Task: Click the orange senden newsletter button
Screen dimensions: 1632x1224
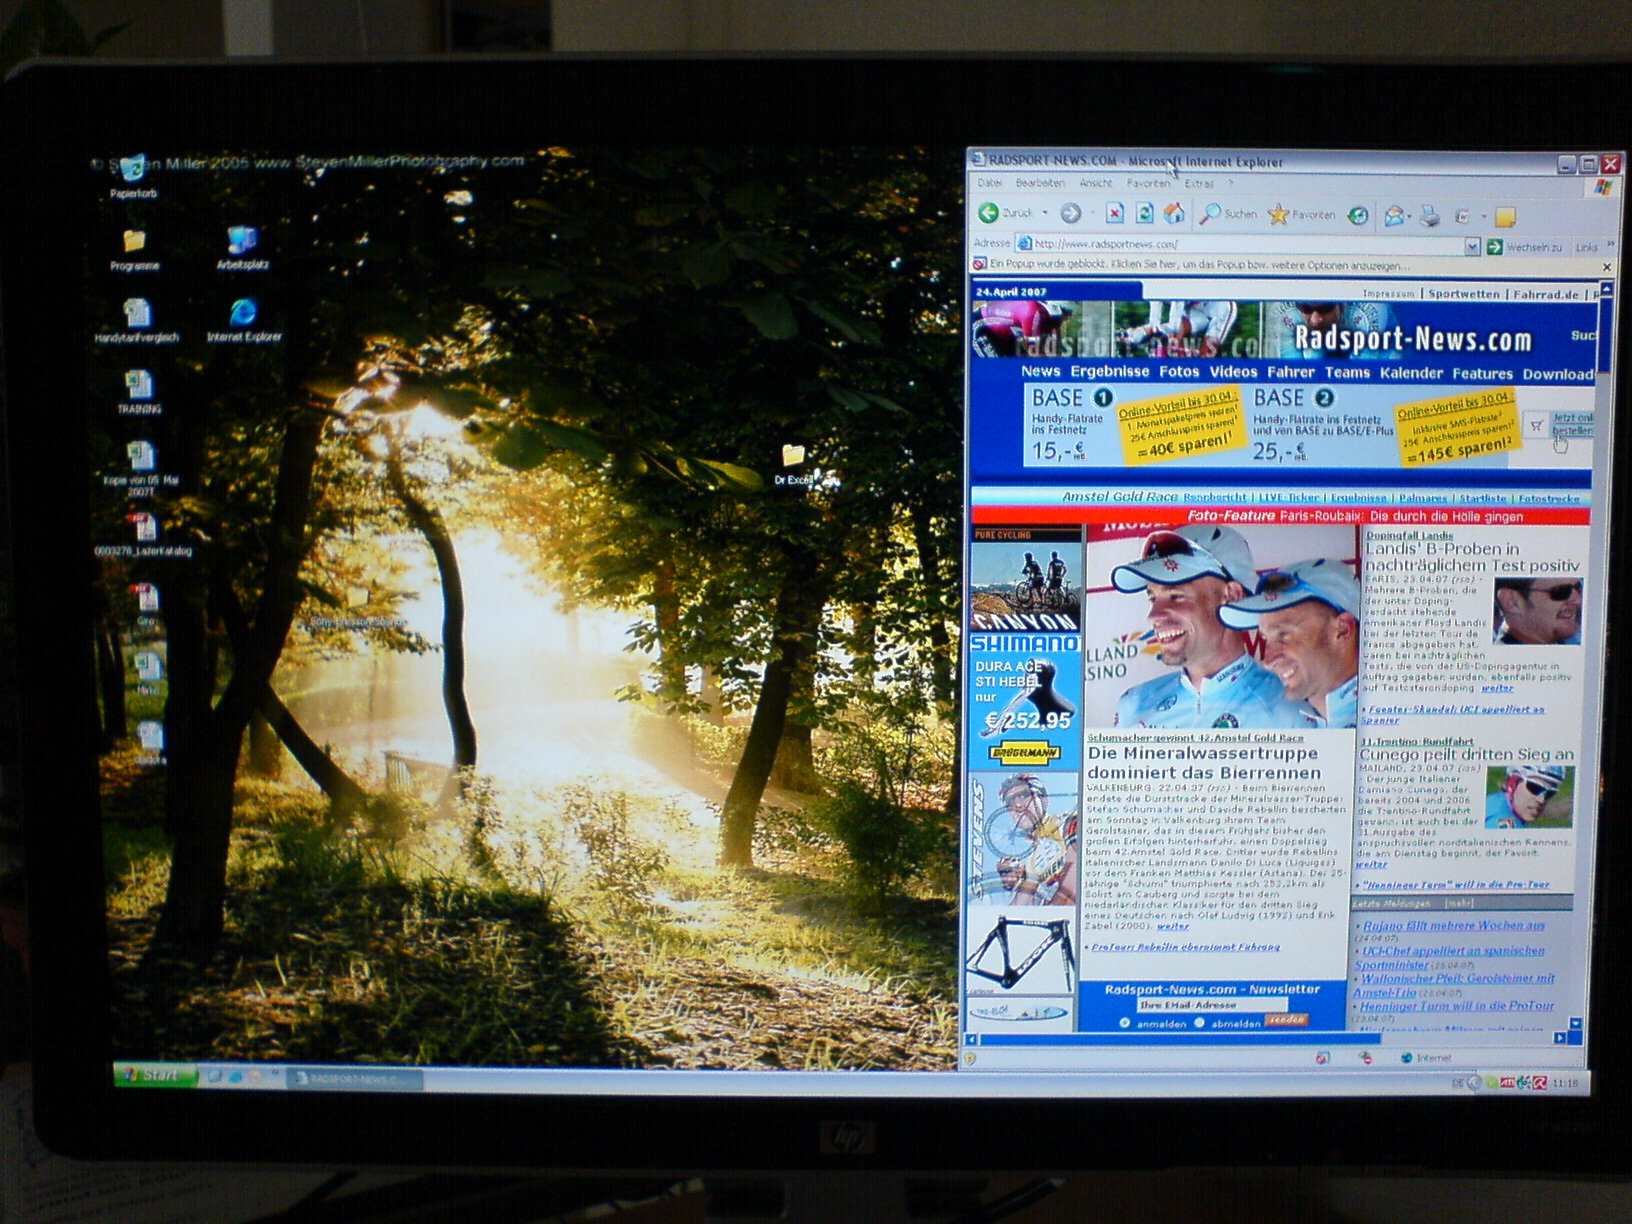Action: tap(1286, 1020)
